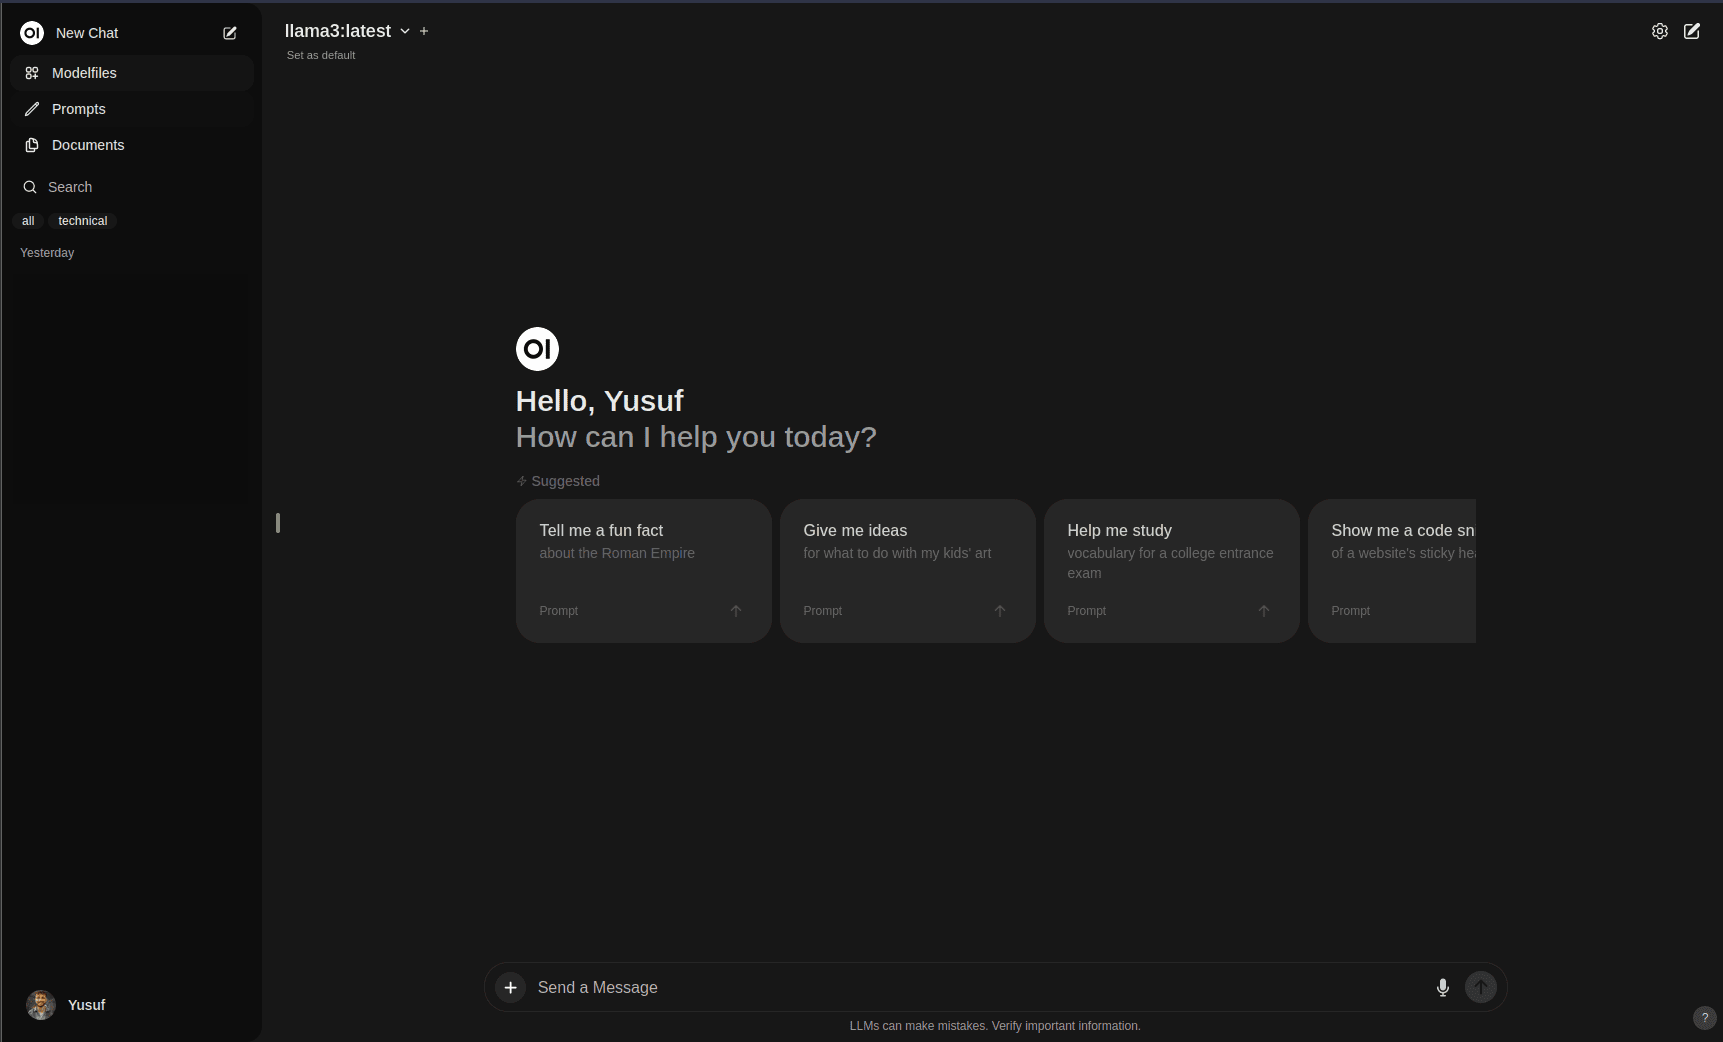Open the Prompts section
The image size is (1723, 1042).
tap(131, 109)
